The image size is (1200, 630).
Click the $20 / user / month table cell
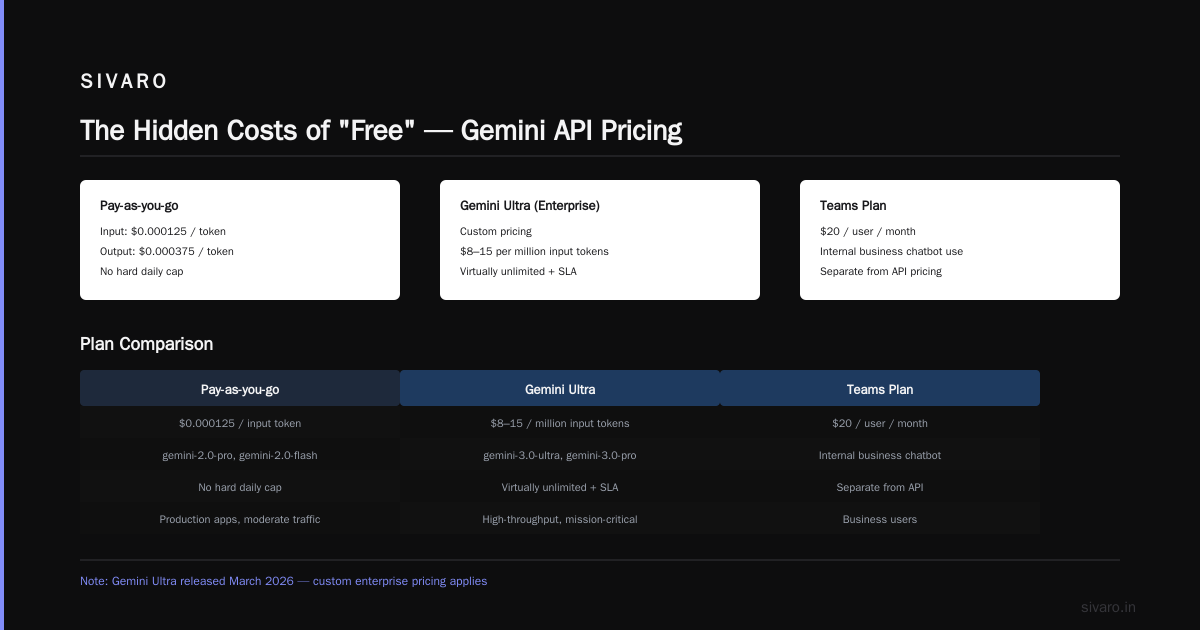pos(880,423)
